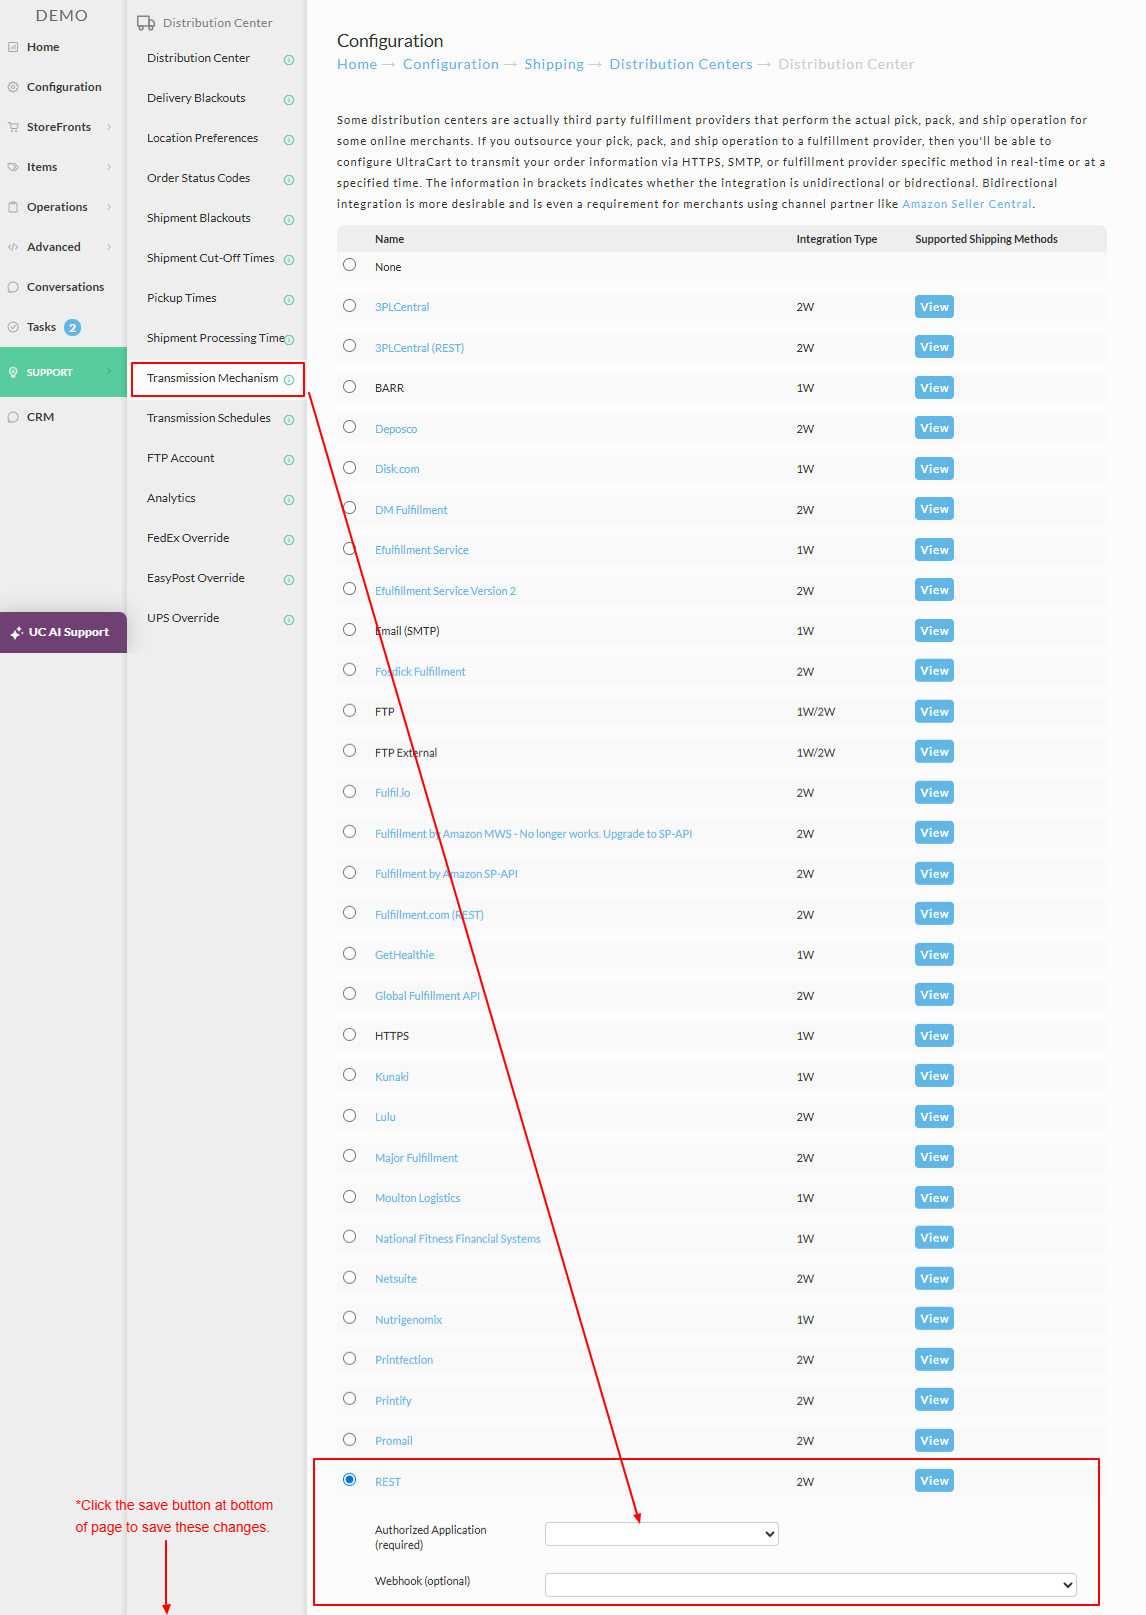Viewport: 1146px width, 1615px height.
Task: Open Transmission Schedules menu item
Action: coord(209,418)
